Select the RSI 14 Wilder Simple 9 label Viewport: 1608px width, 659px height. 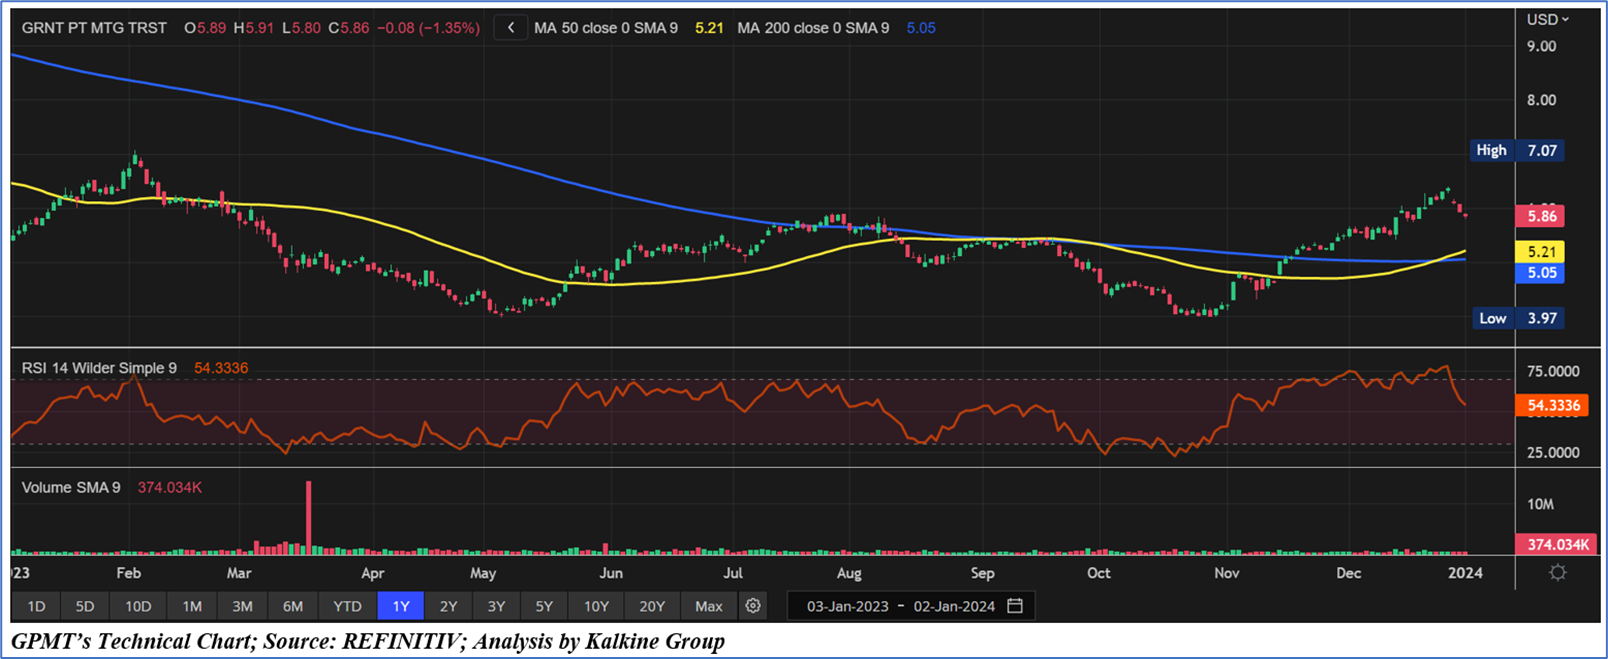pos(99,368)
